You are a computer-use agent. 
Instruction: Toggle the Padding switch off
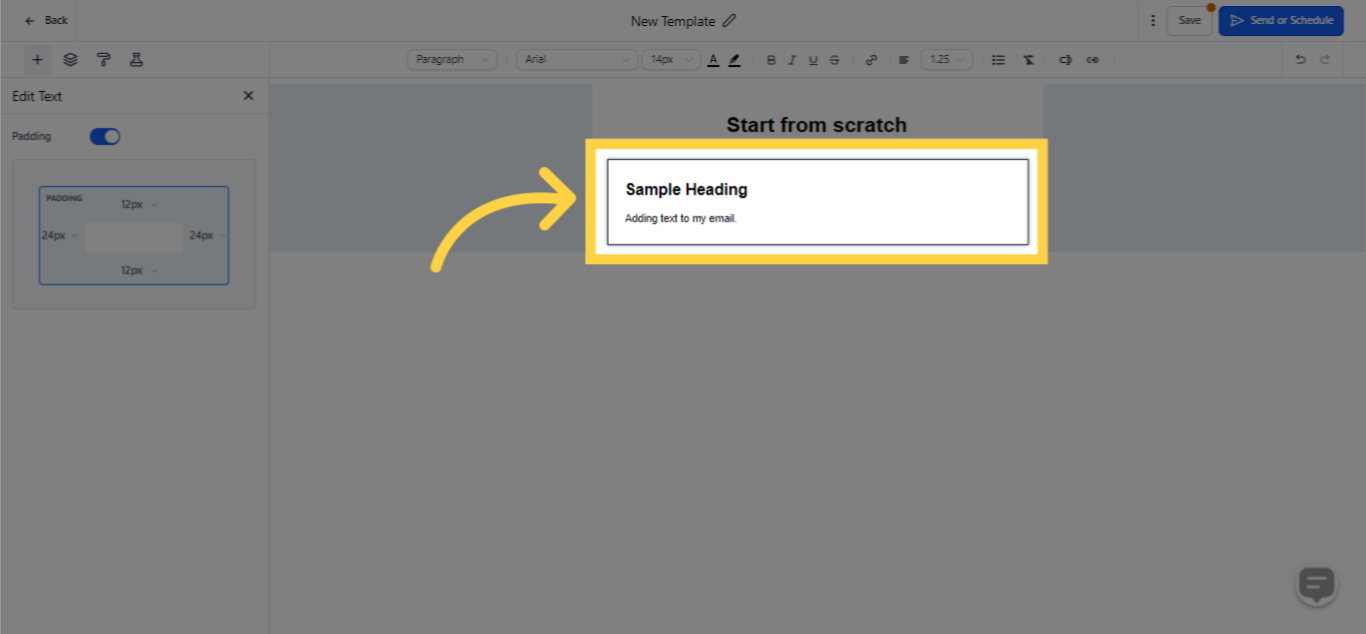click(x=105, y=136)
